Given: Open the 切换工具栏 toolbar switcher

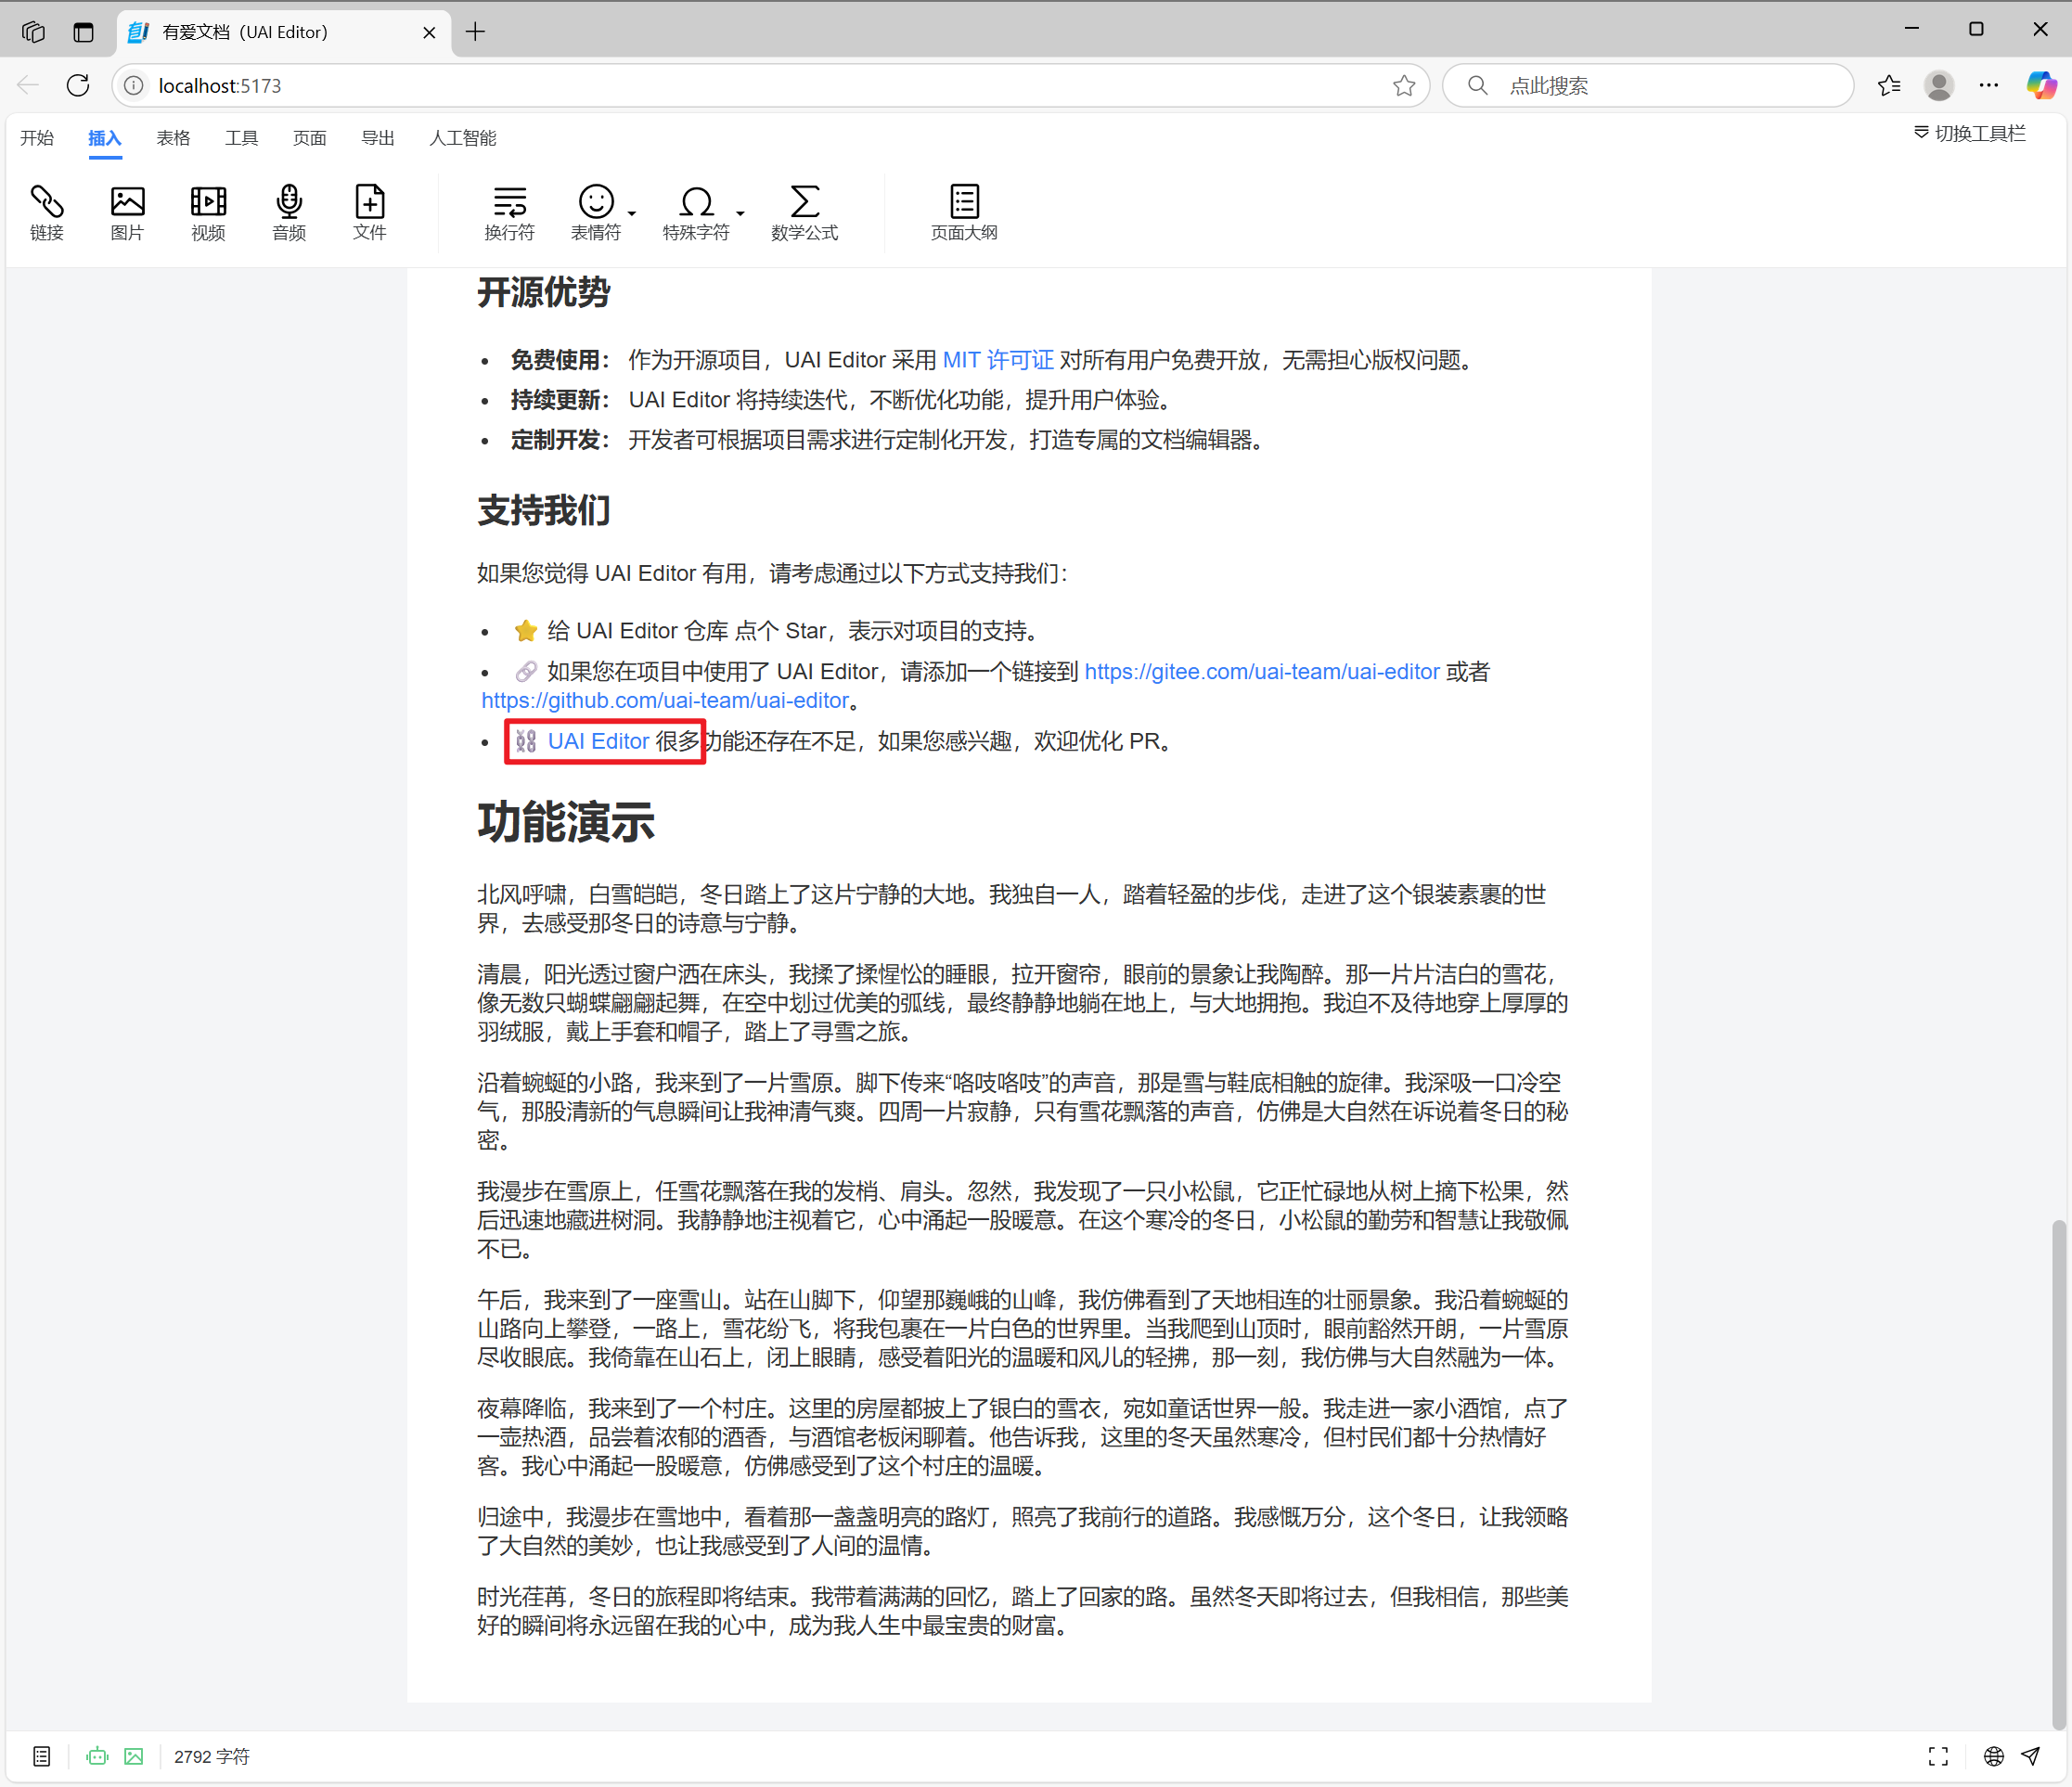Looking at the screenshot, I should click(x=1969, y=134).
